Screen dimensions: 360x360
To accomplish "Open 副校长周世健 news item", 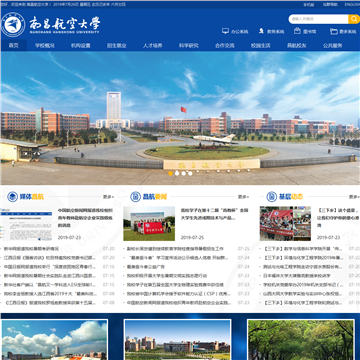I will (175, 249).
